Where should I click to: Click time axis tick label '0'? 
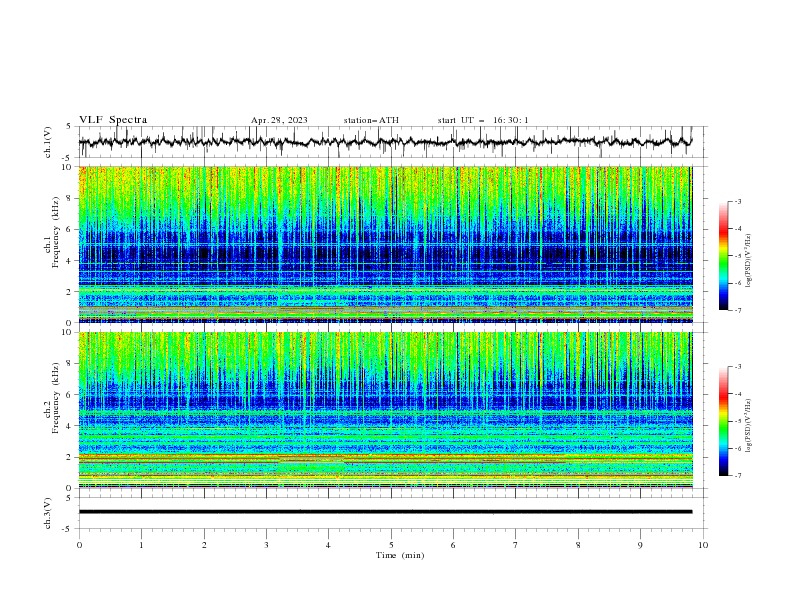point(79,545)
